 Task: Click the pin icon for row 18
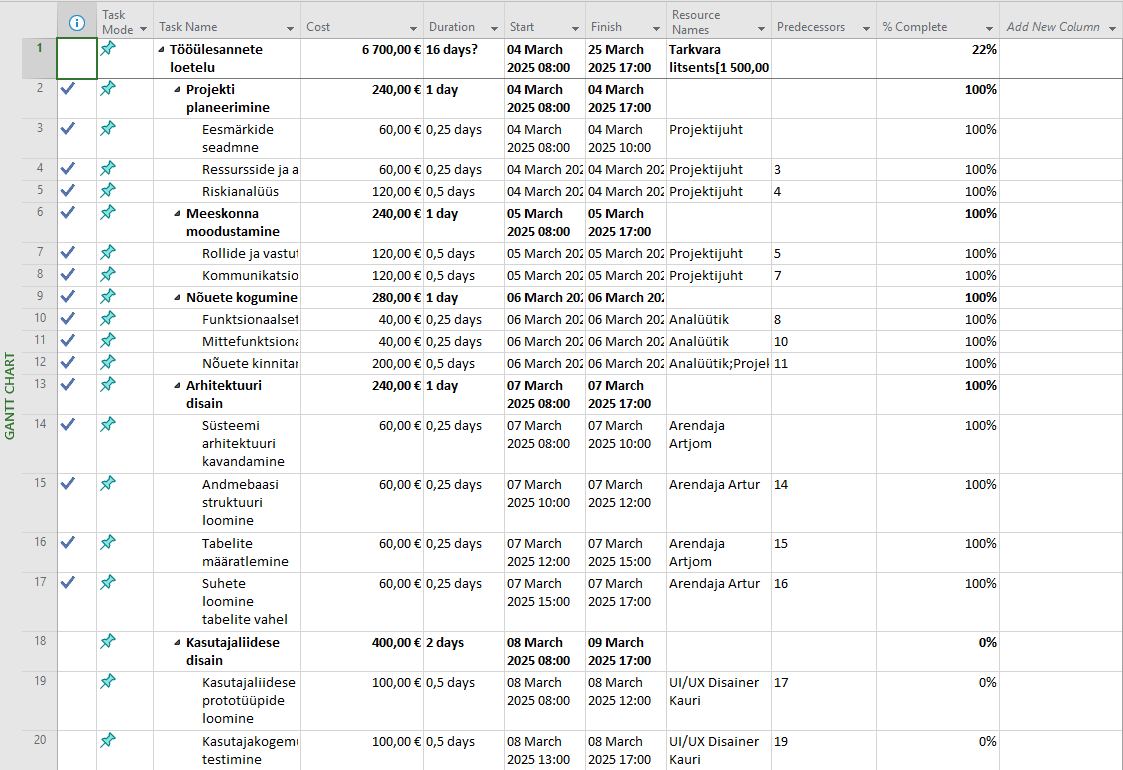(108, 642)
